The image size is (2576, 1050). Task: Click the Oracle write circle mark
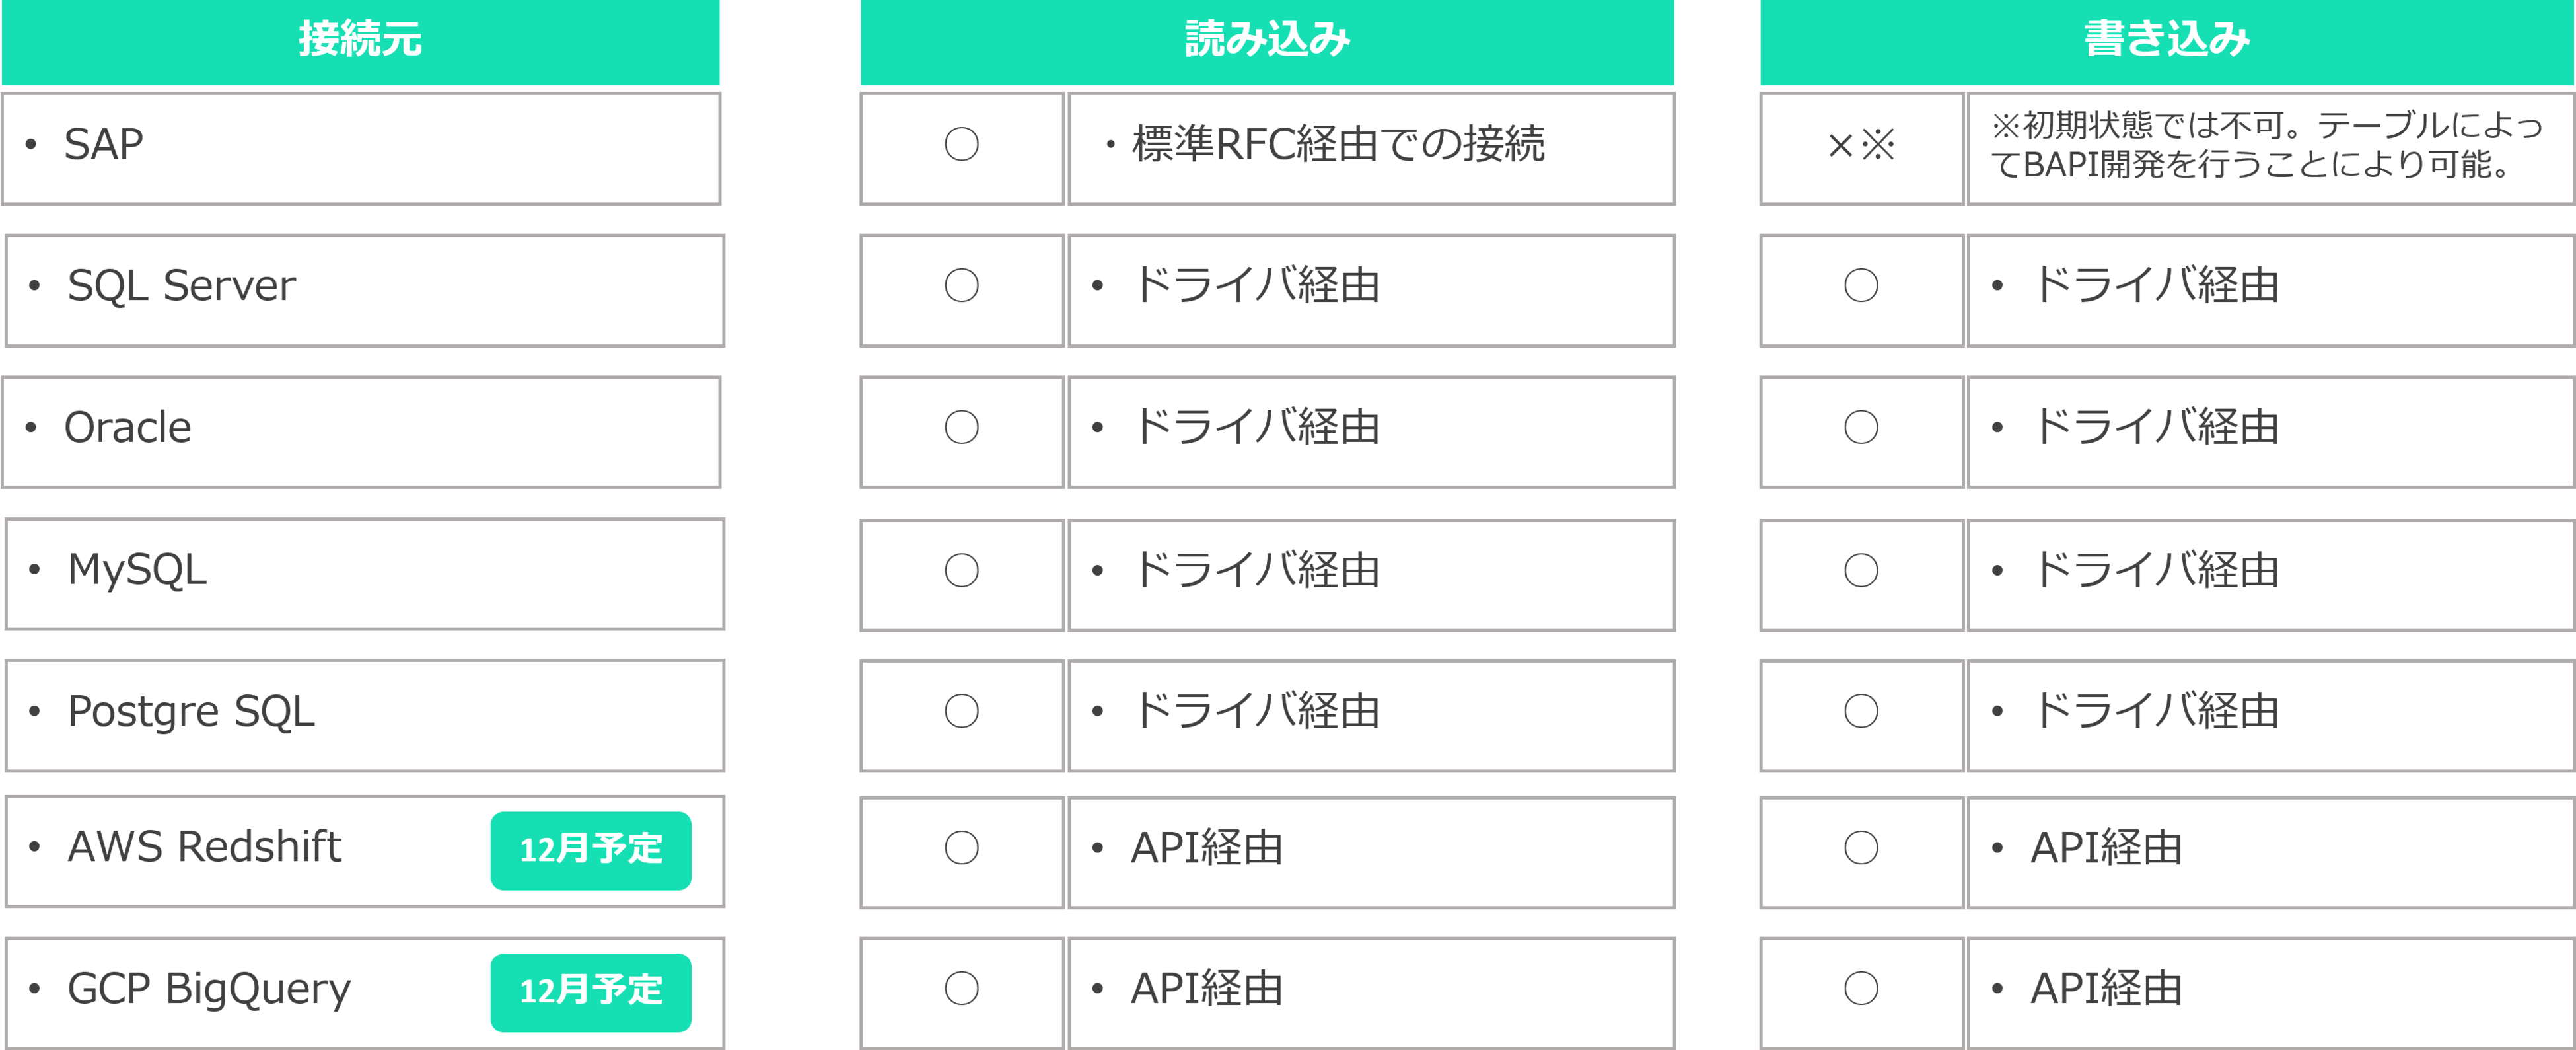(x=1860, y=428)
